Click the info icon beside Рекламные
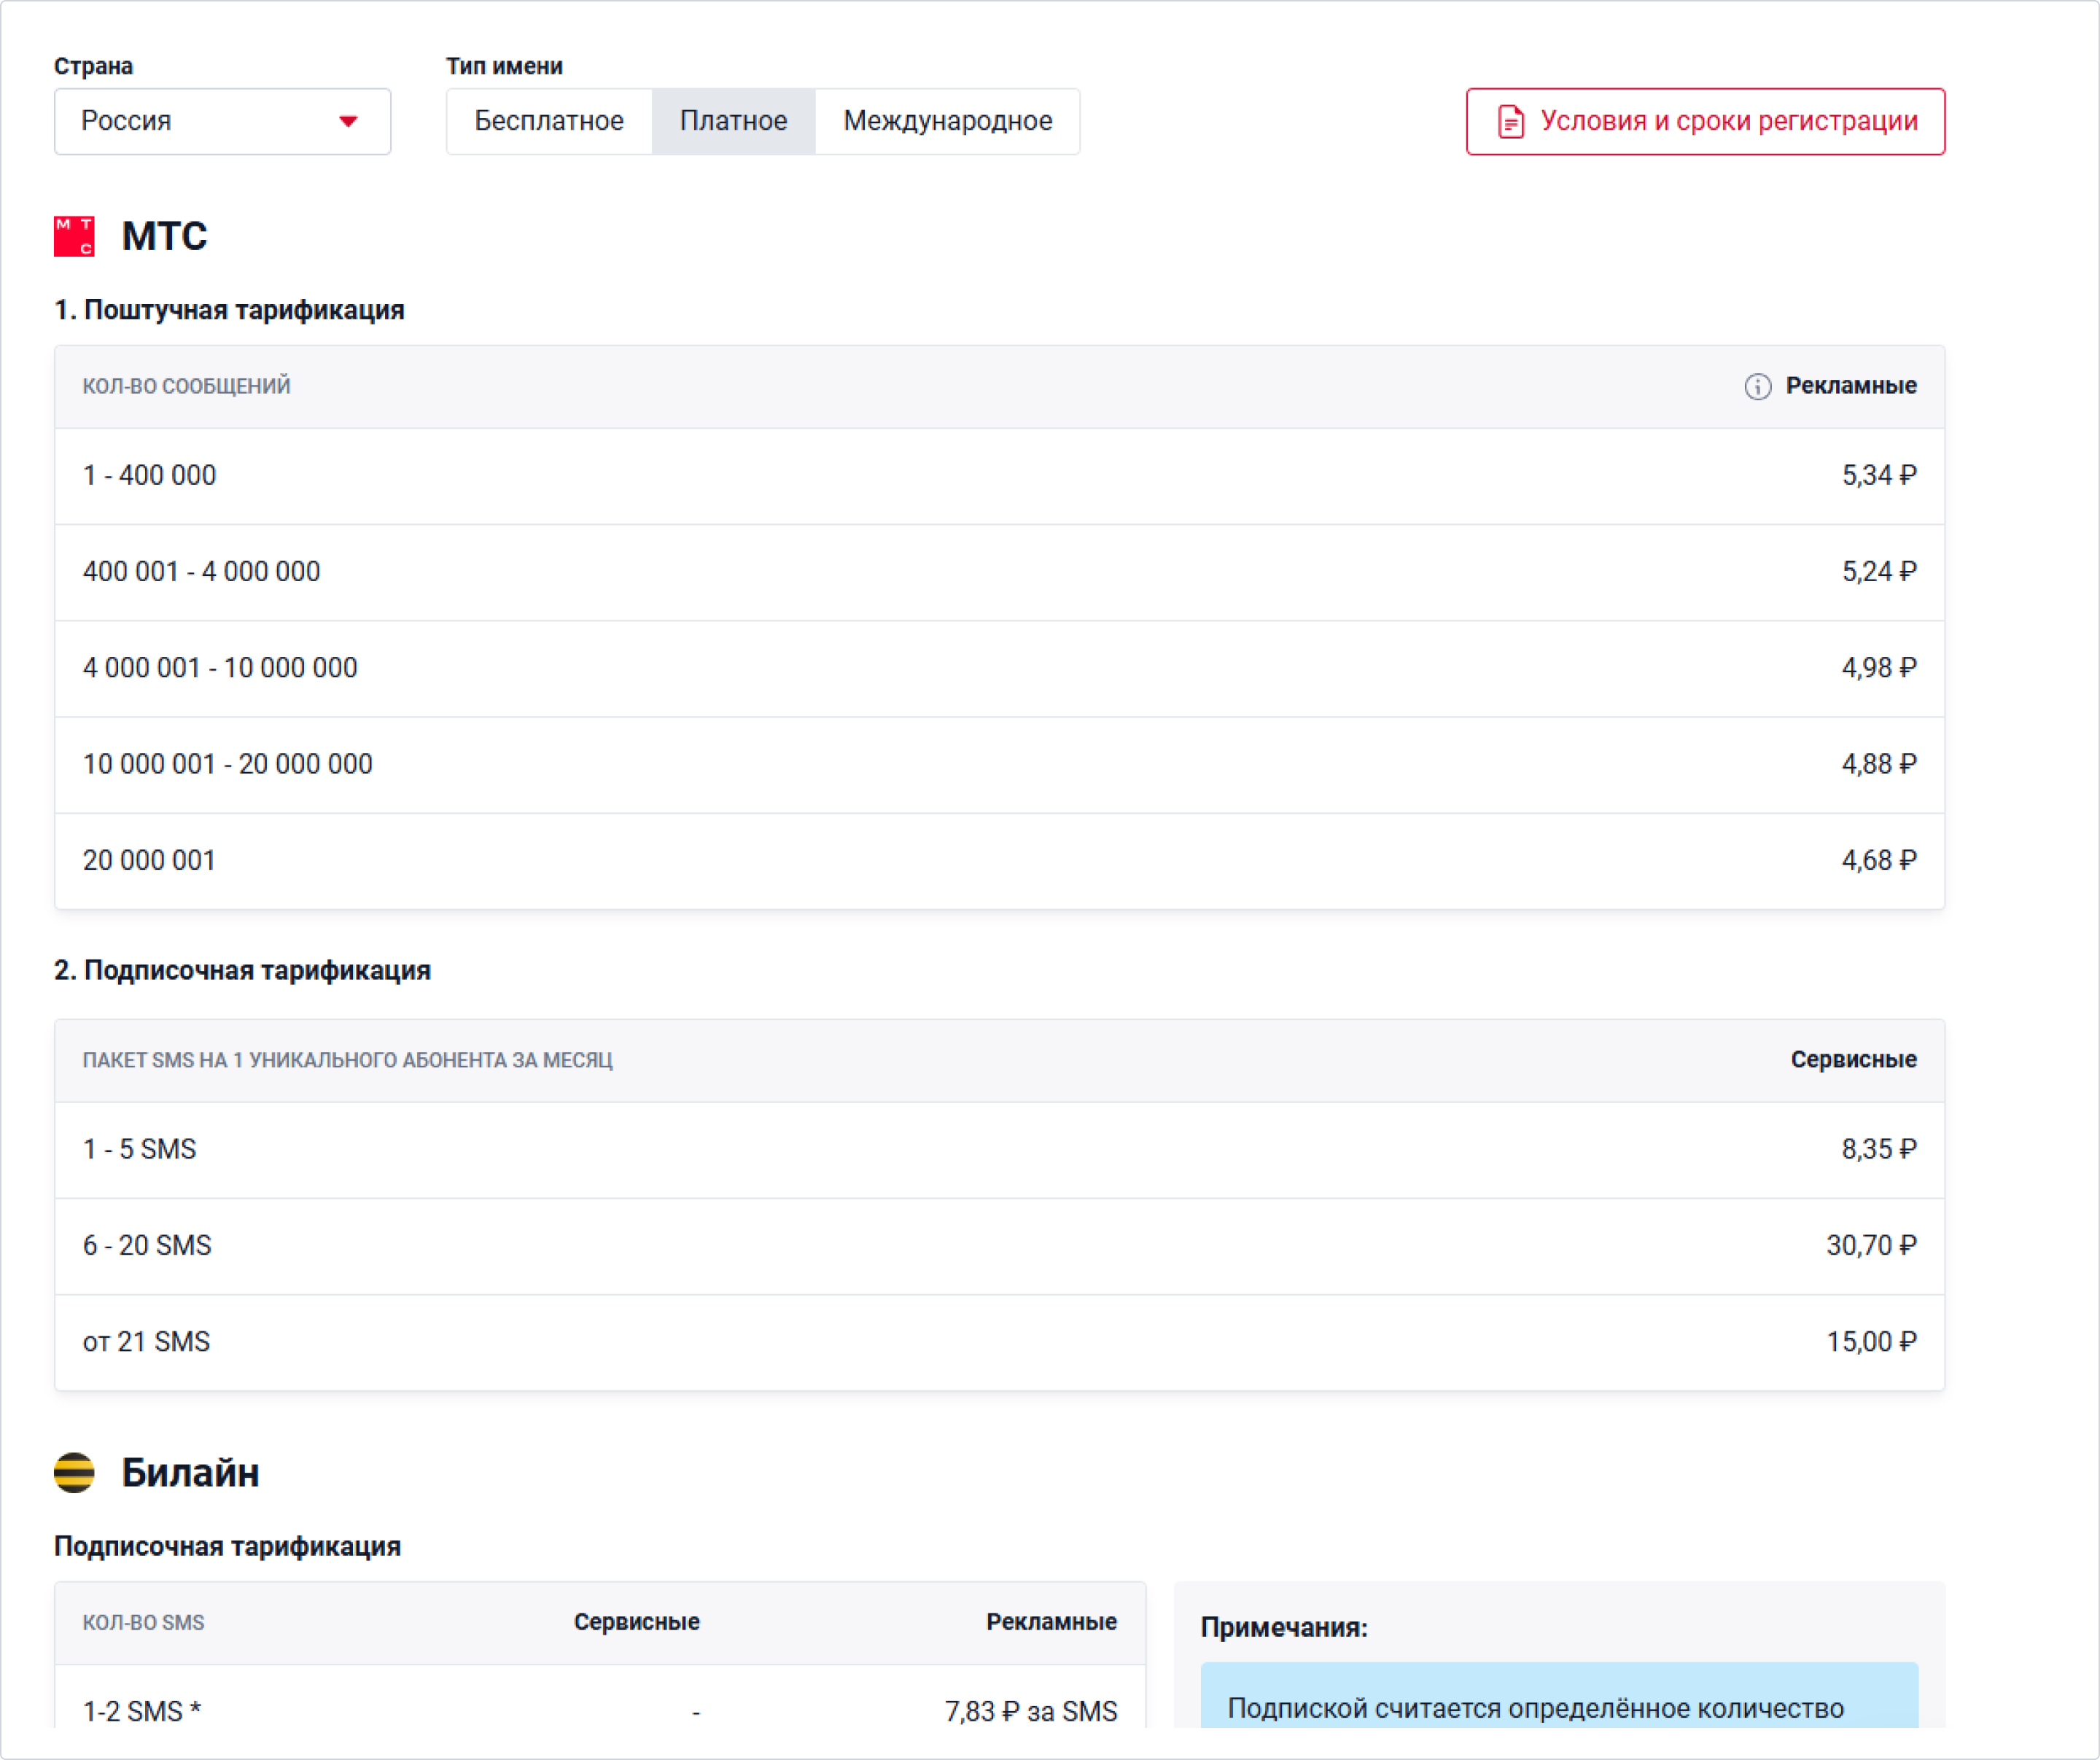This screenshot has height=1760, width=2100. point(1757,387)
